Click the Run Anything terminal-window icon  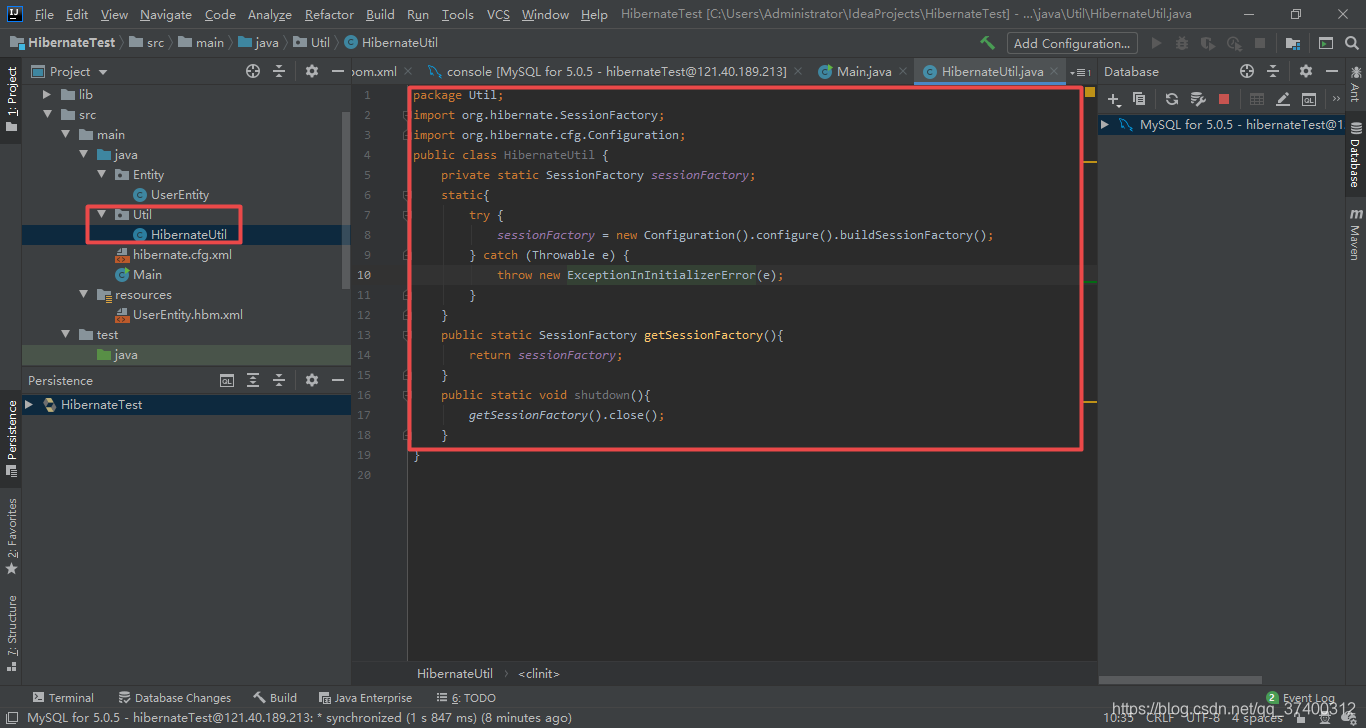pos(1325,43)
